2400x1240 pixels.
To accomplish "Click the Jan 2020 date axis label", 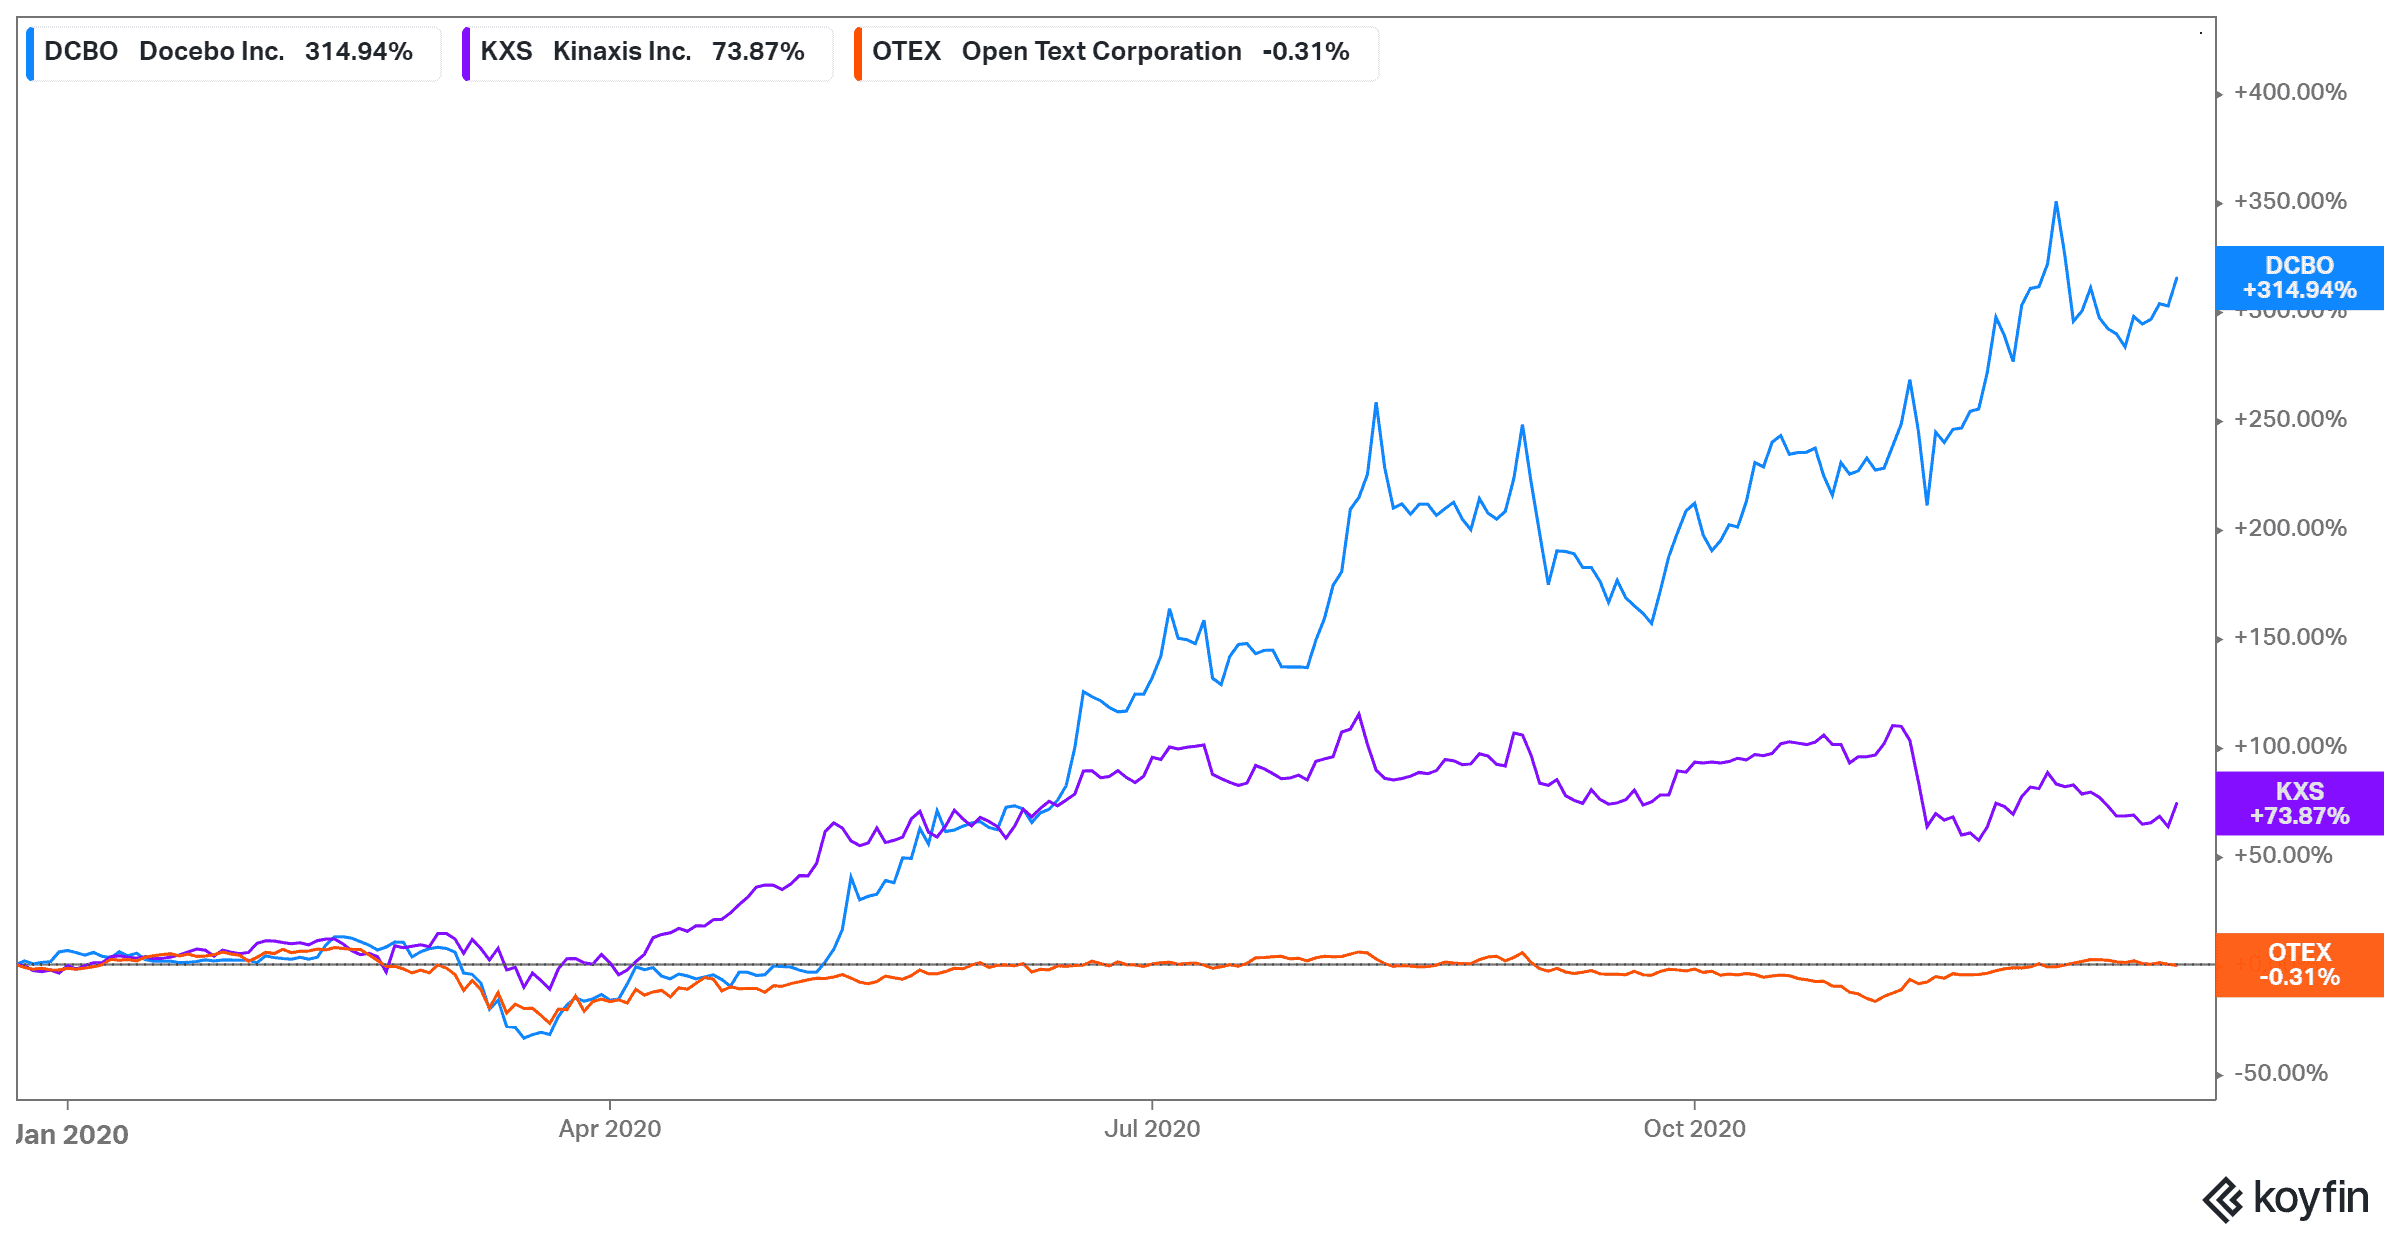I will [x=72, y=1134].
